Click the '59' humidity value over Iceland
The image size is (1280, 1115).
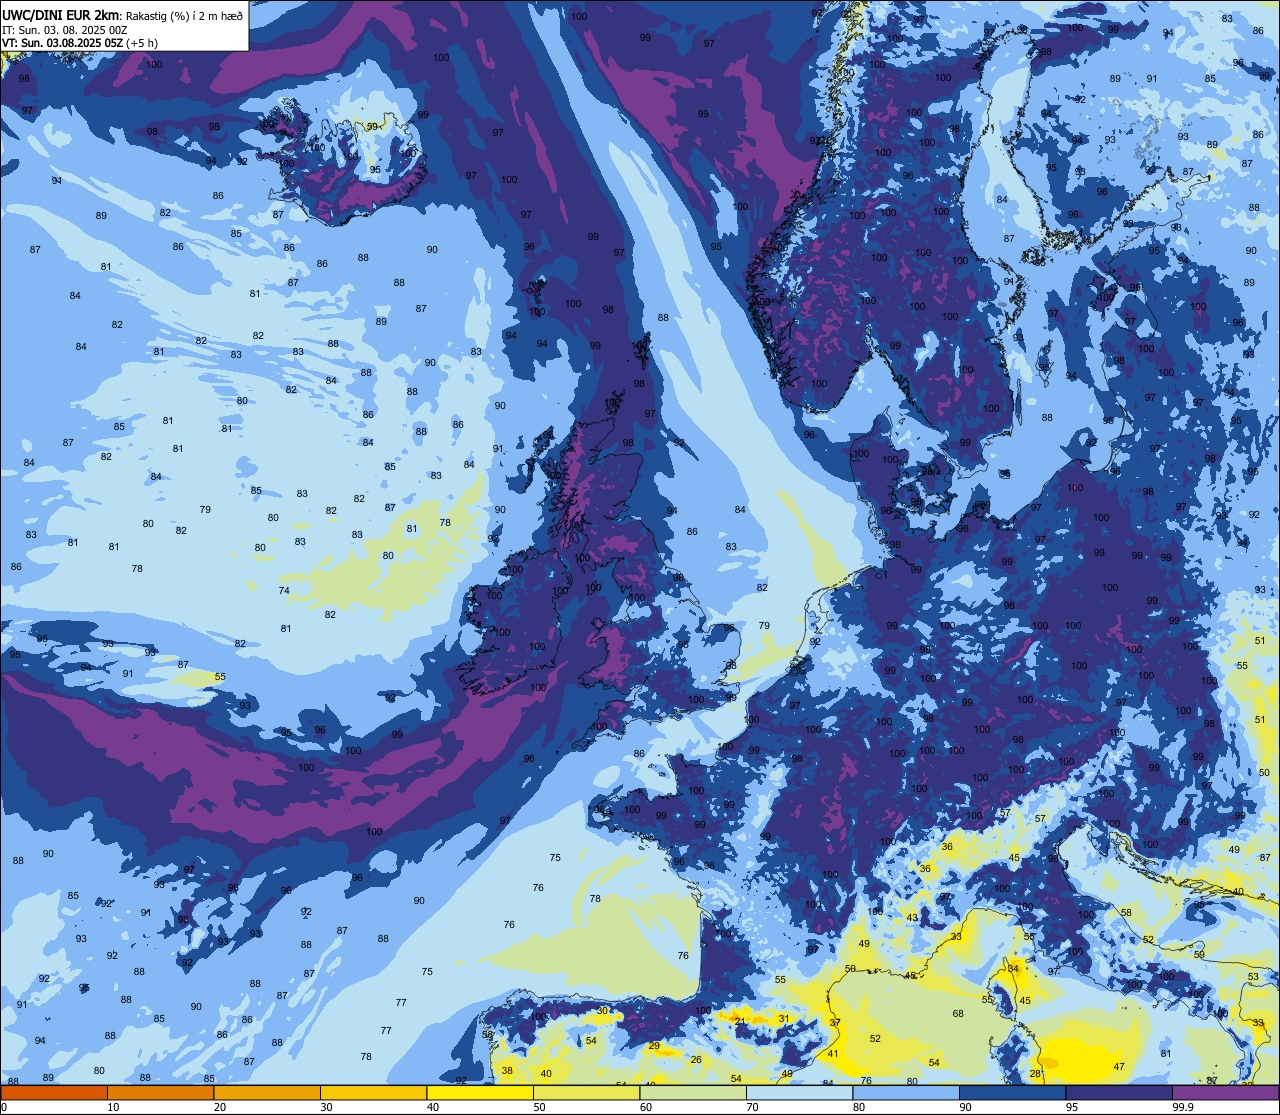tap(372, 126)
